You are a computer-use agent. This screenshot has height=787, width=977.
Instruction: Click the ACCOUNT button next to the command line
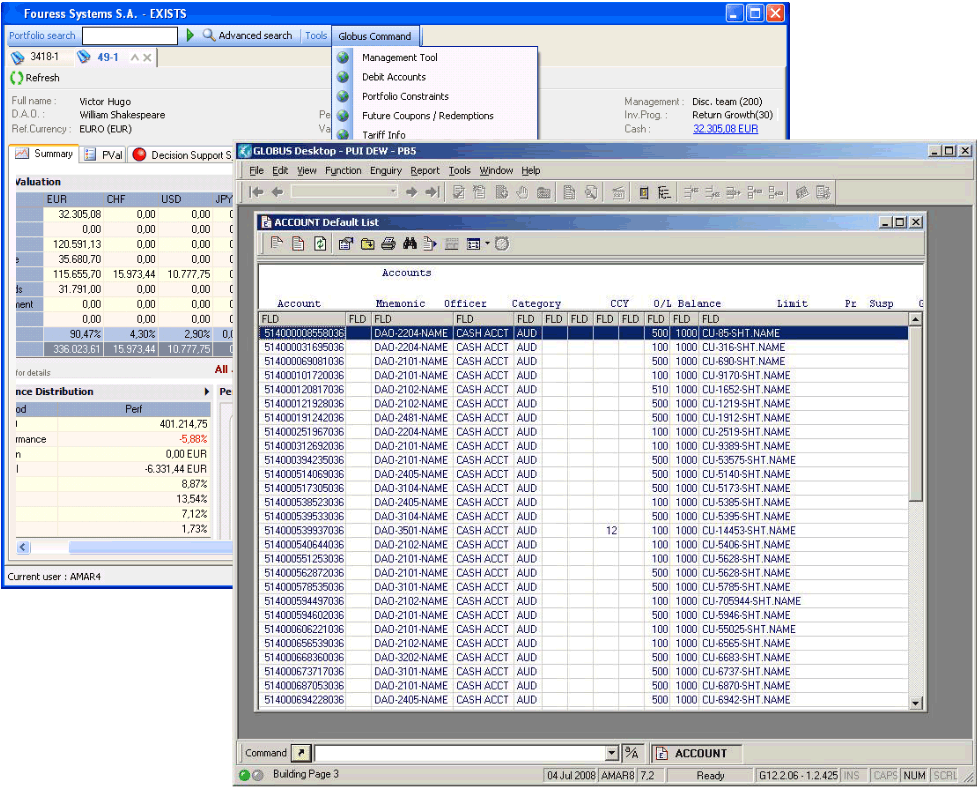tap(697, 753)
